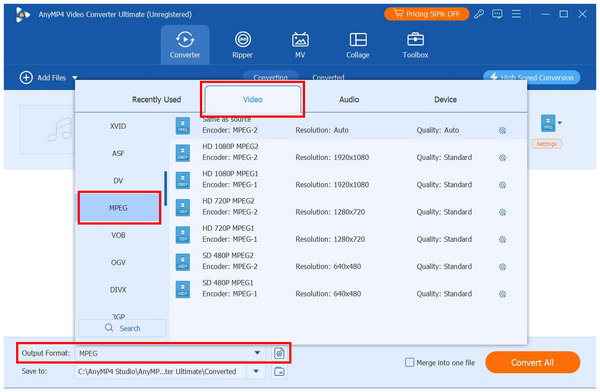Open the Ripper module
Viewport: 600px width, 392px height.
(243, 45)
